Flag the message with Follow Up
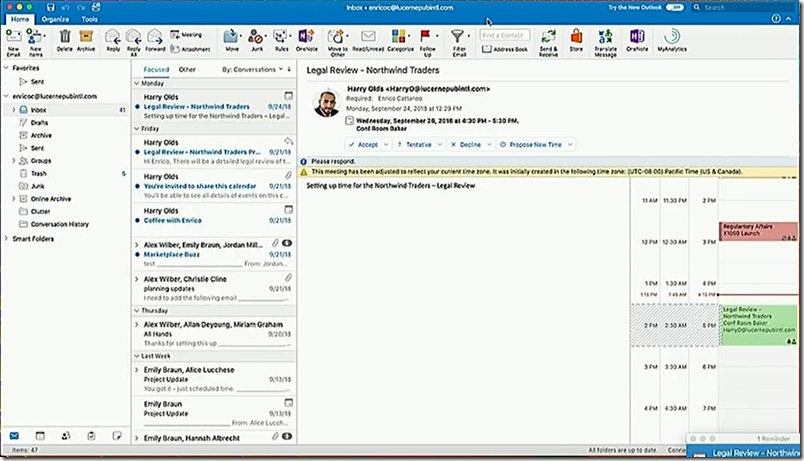This screenshot has height=461, width=804. coord(428,42)
